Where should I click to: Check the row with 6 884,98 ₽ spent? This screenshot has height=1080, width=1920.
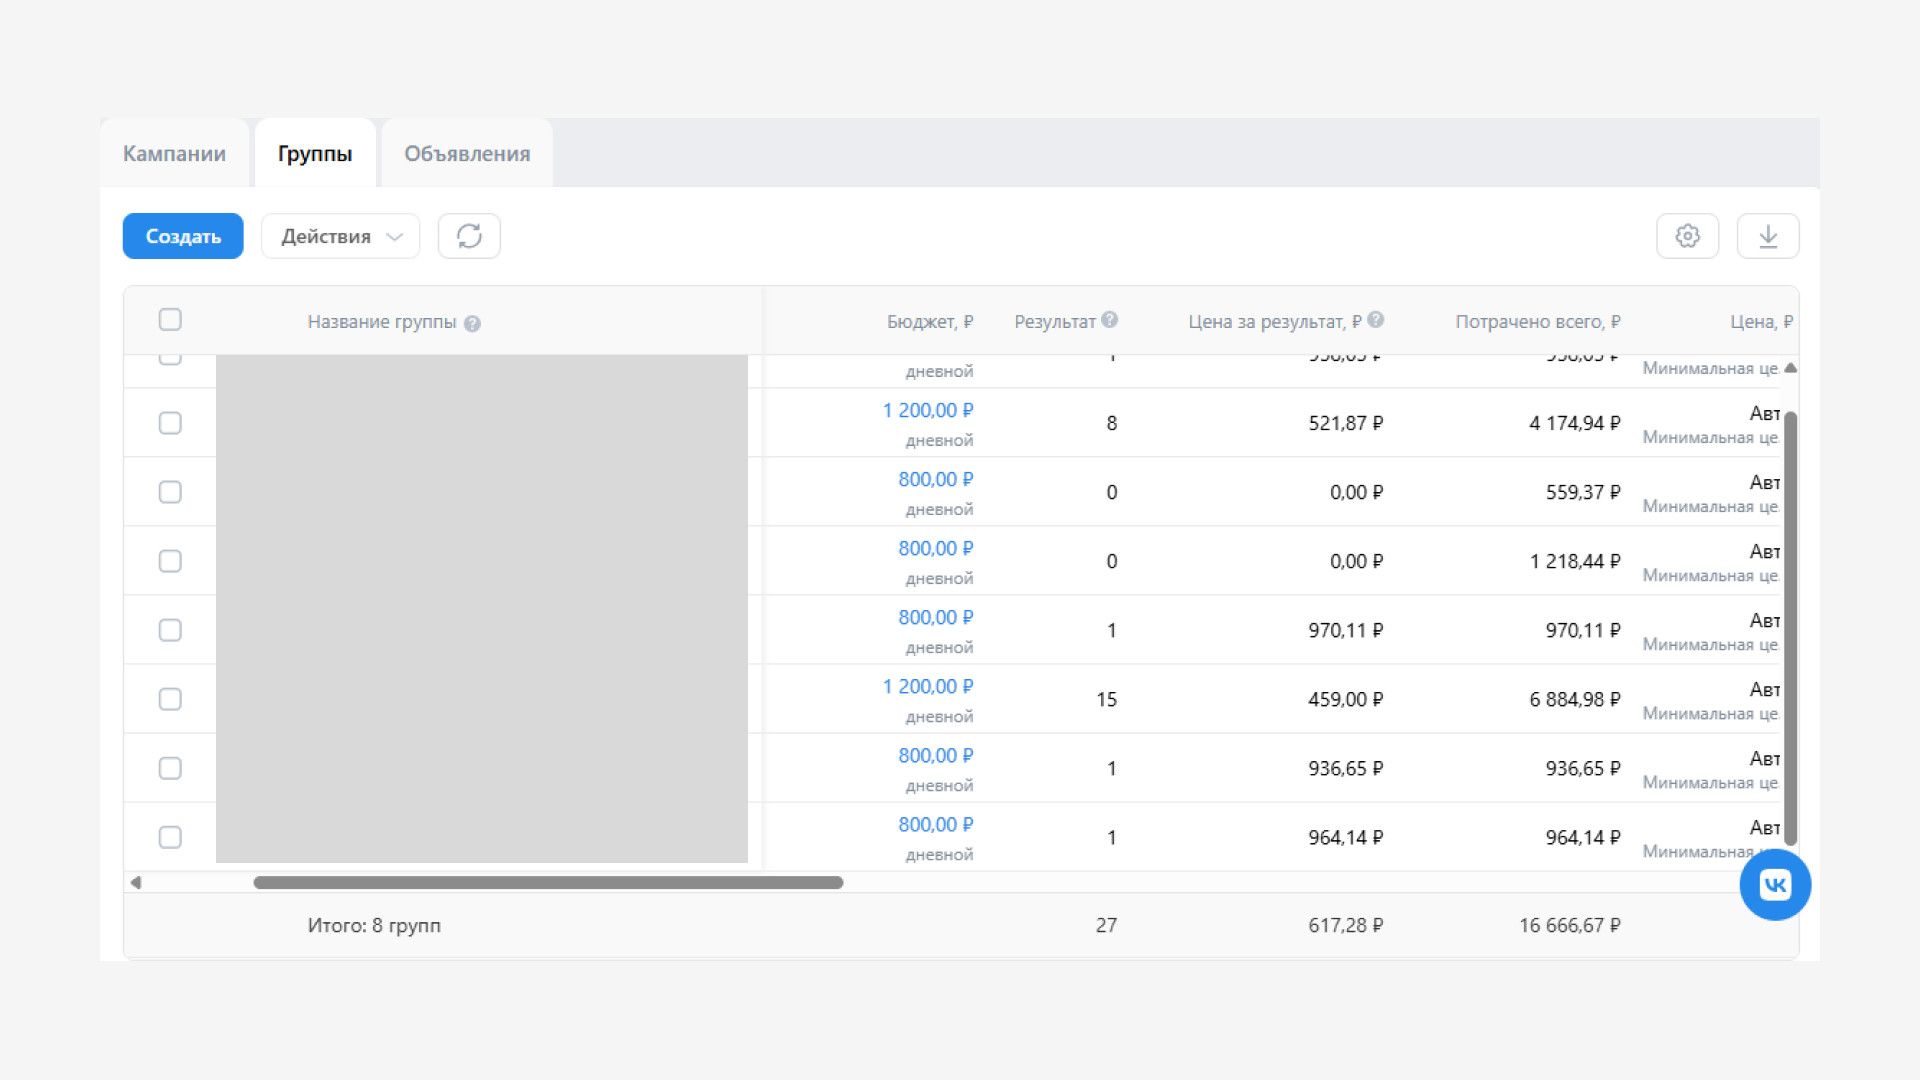170,699
